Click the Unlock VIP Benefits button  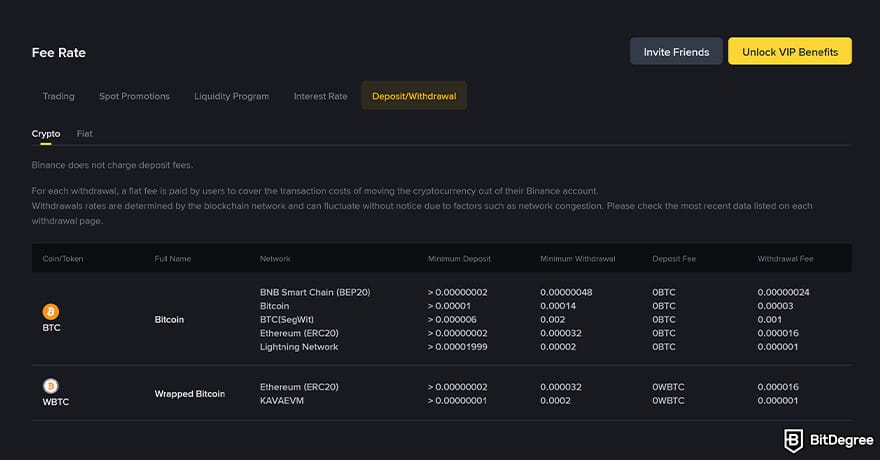point(790,52)
